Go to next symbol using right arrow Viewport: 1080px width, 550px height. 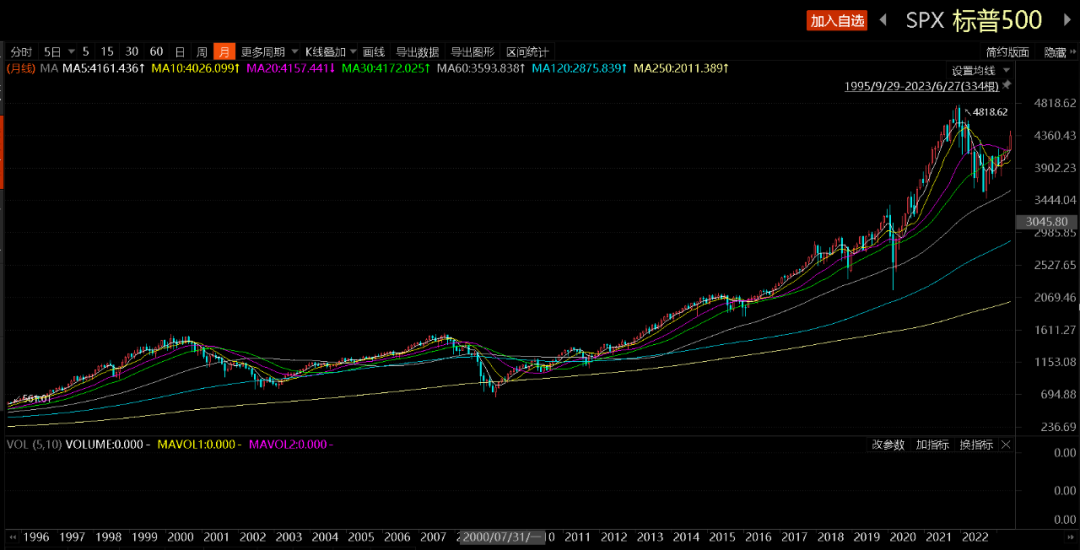click(x=1068, y=21)
